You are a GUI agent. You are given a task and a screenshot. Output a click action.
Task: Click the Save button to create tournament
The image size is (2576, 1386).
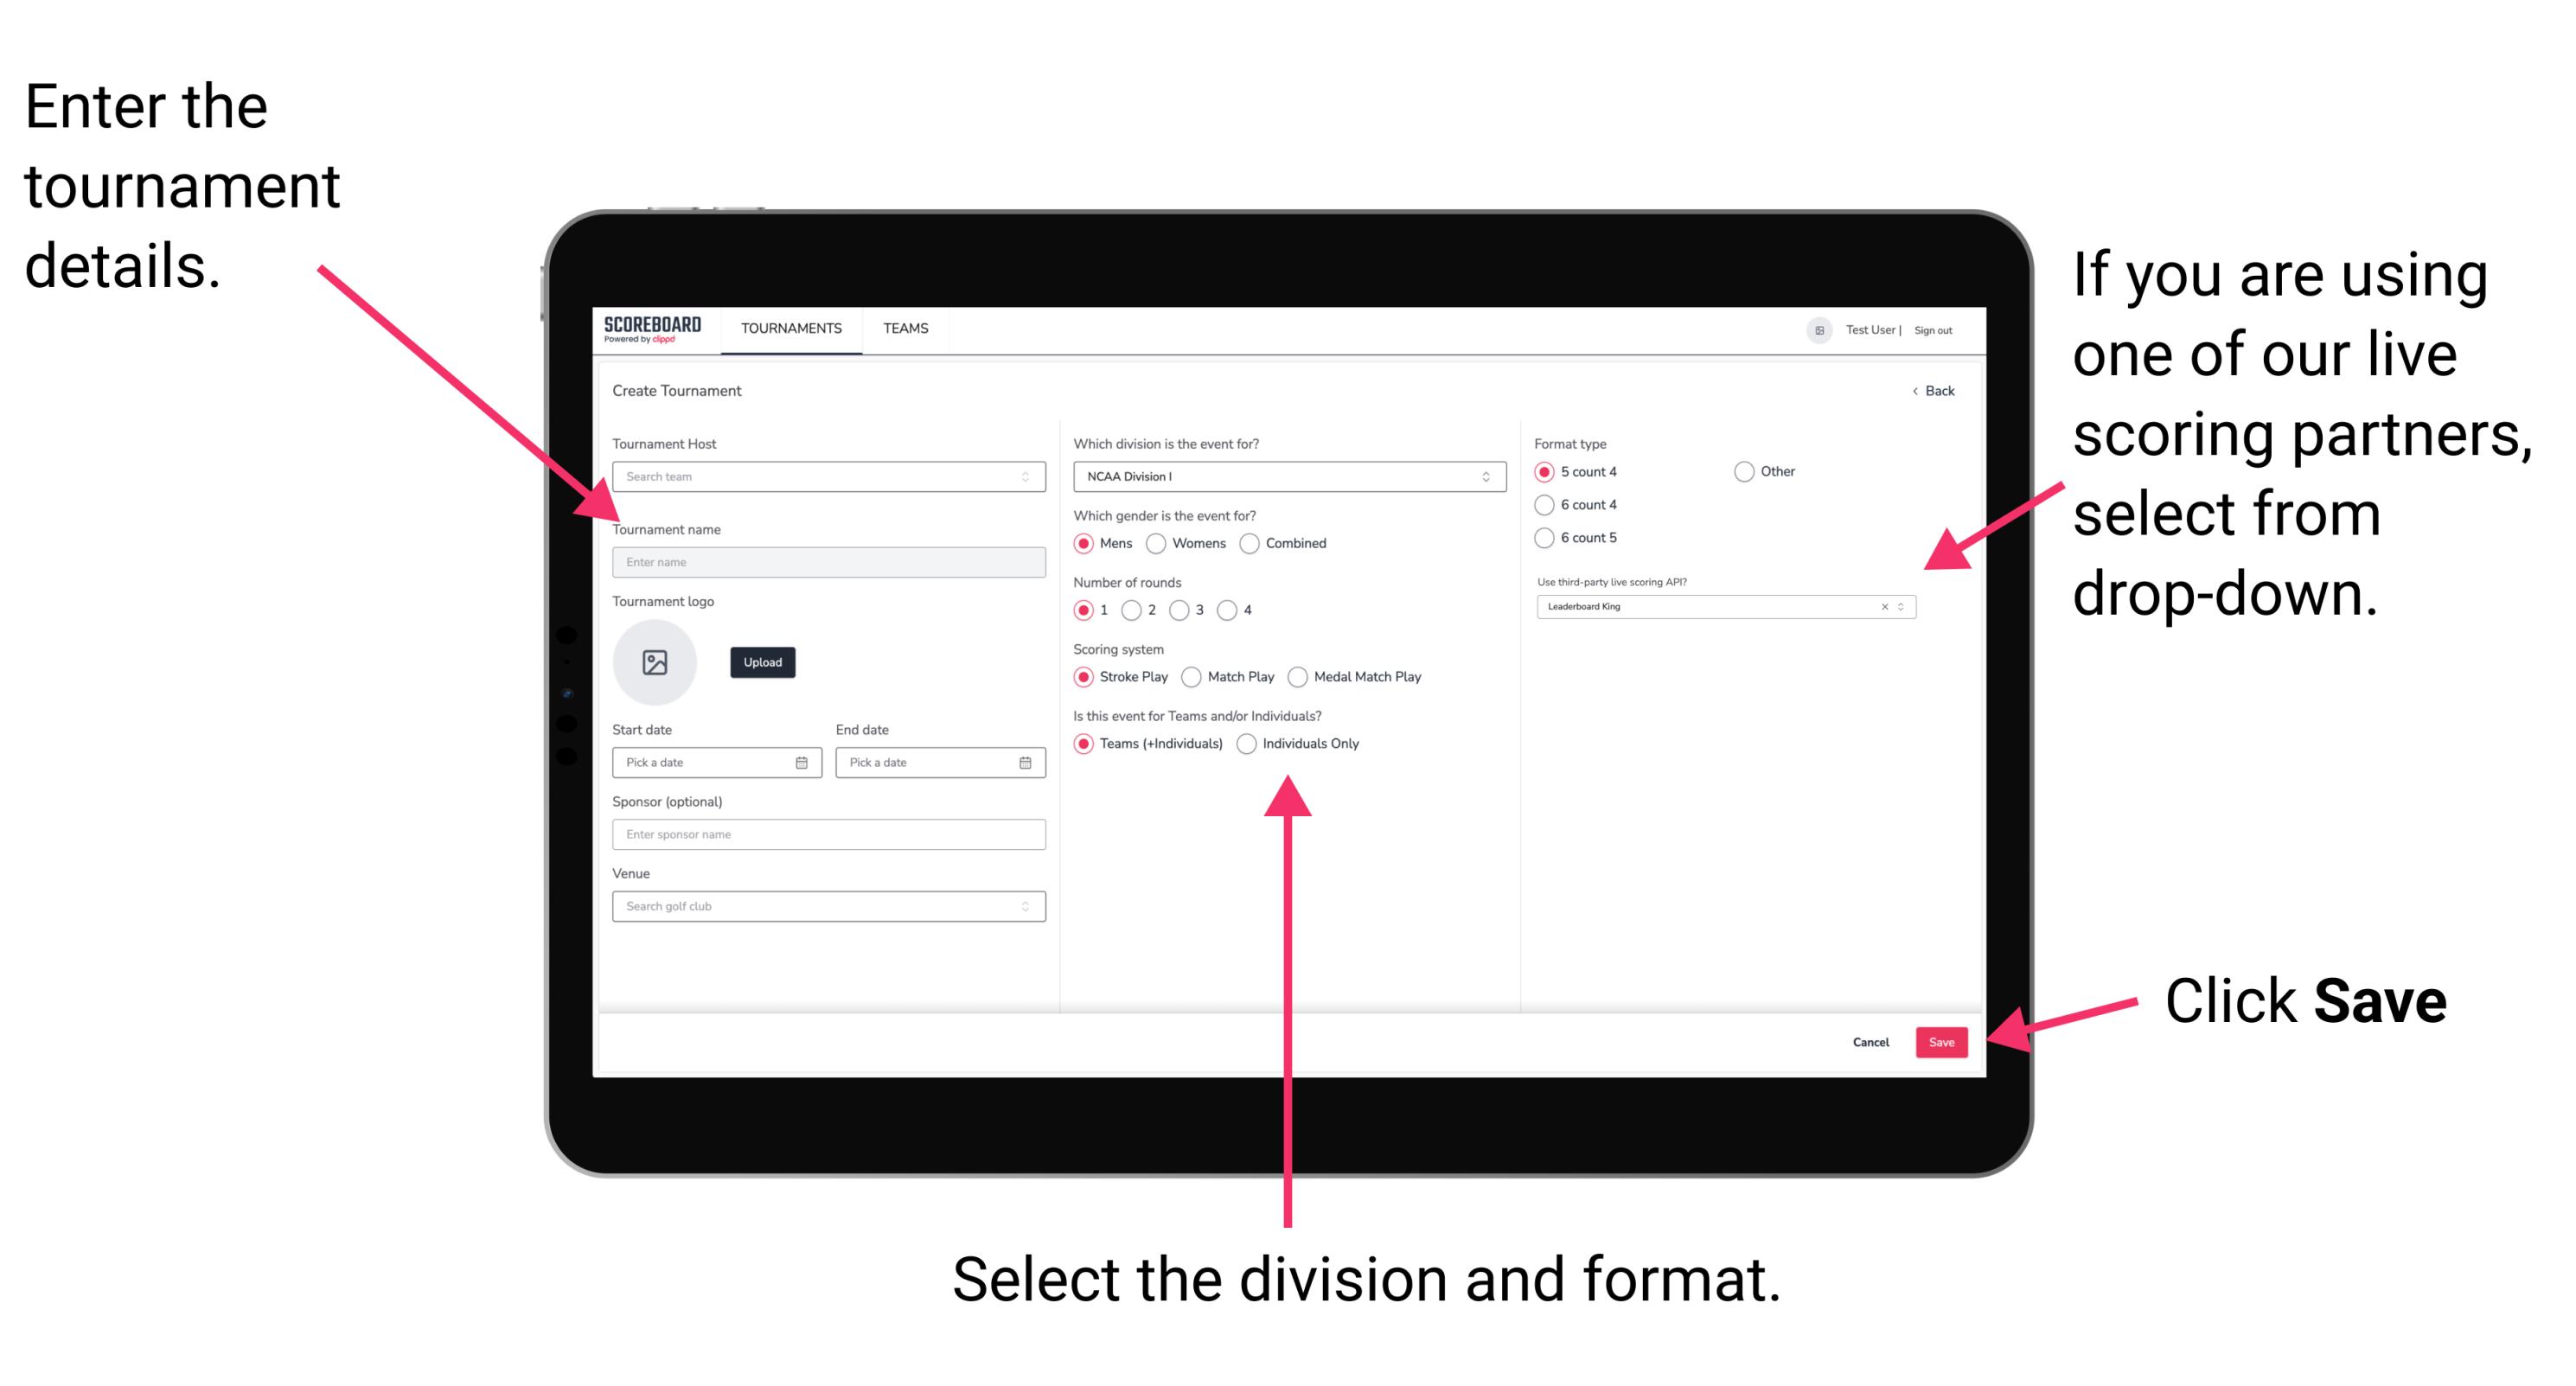[1943, 1039]
